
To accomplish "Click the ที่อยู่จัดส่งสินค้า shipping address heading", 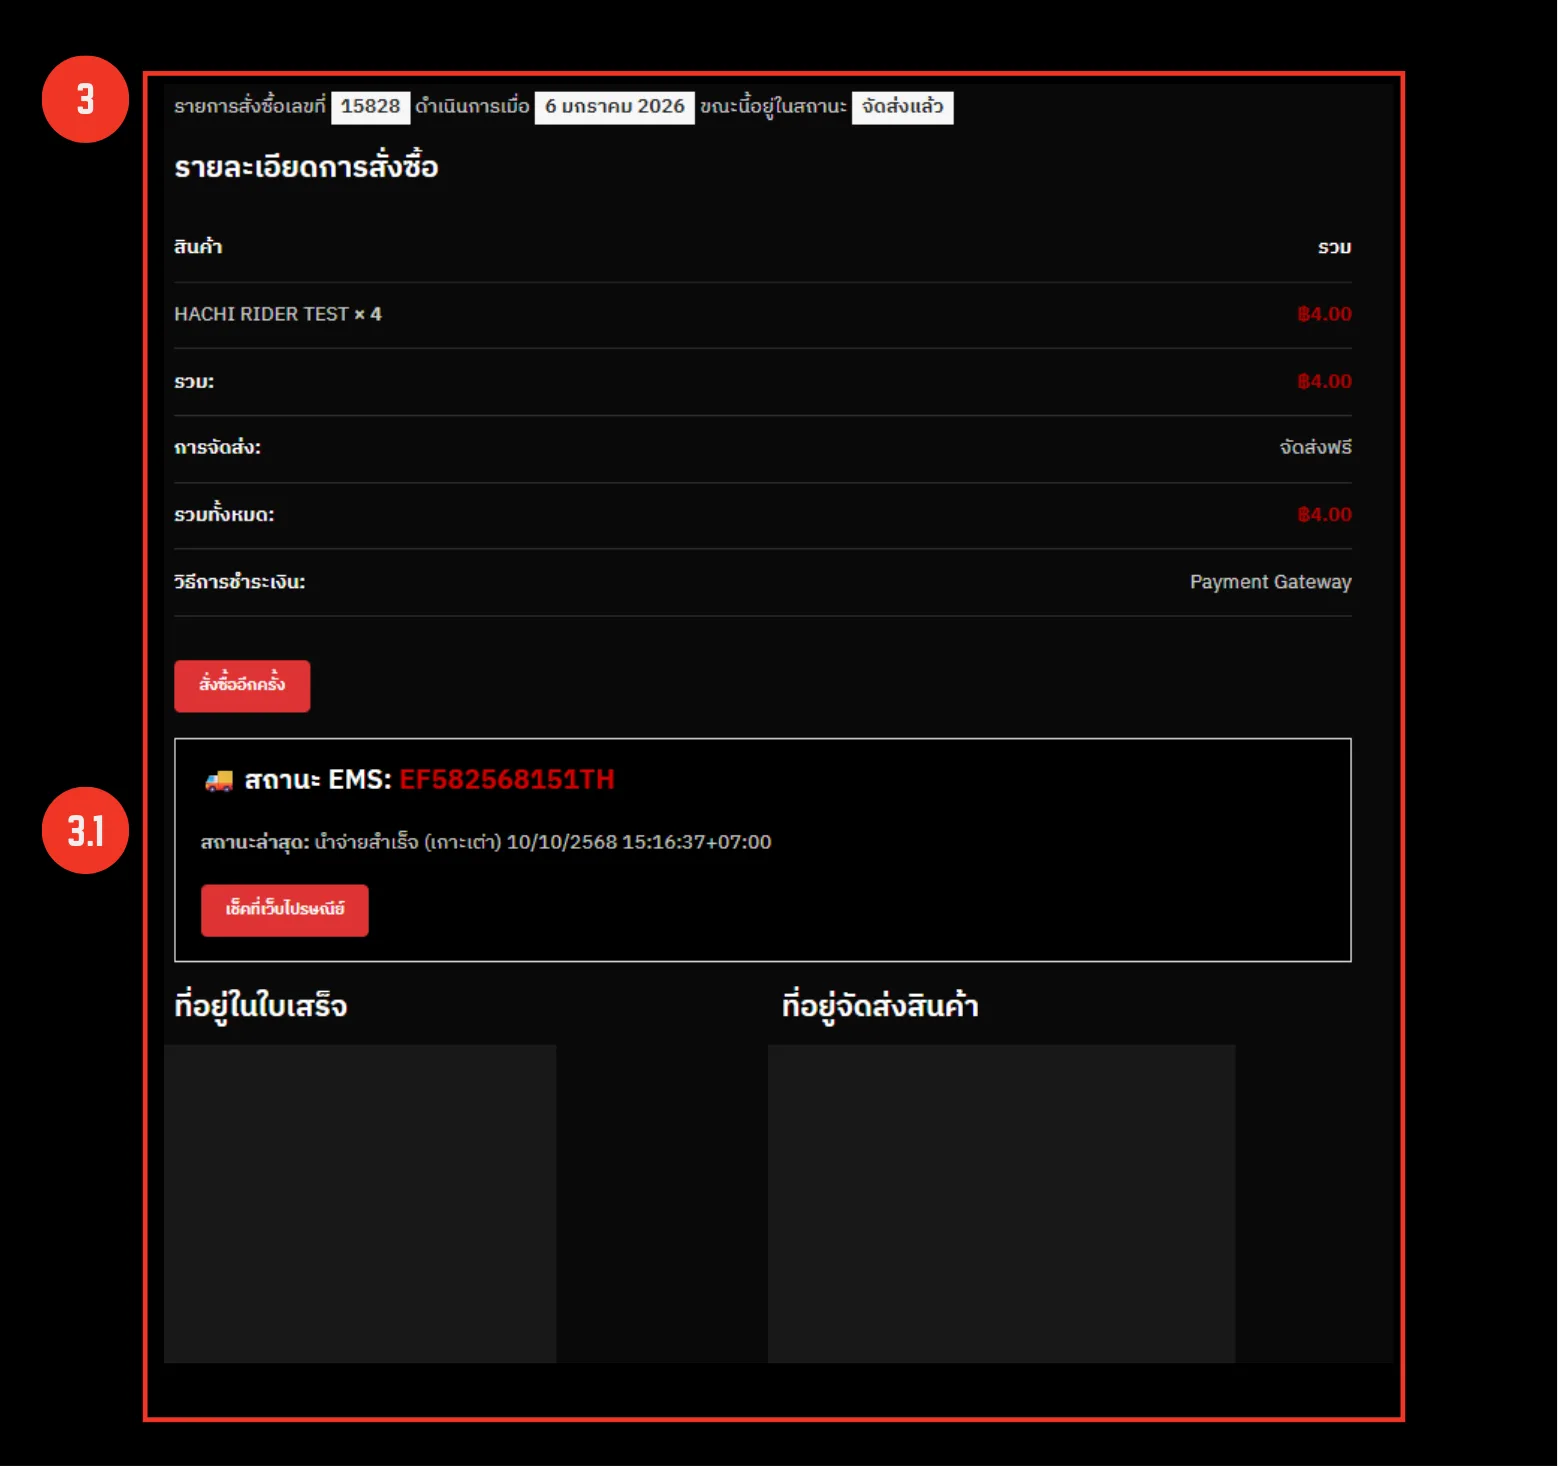I will click(880, 1006).
